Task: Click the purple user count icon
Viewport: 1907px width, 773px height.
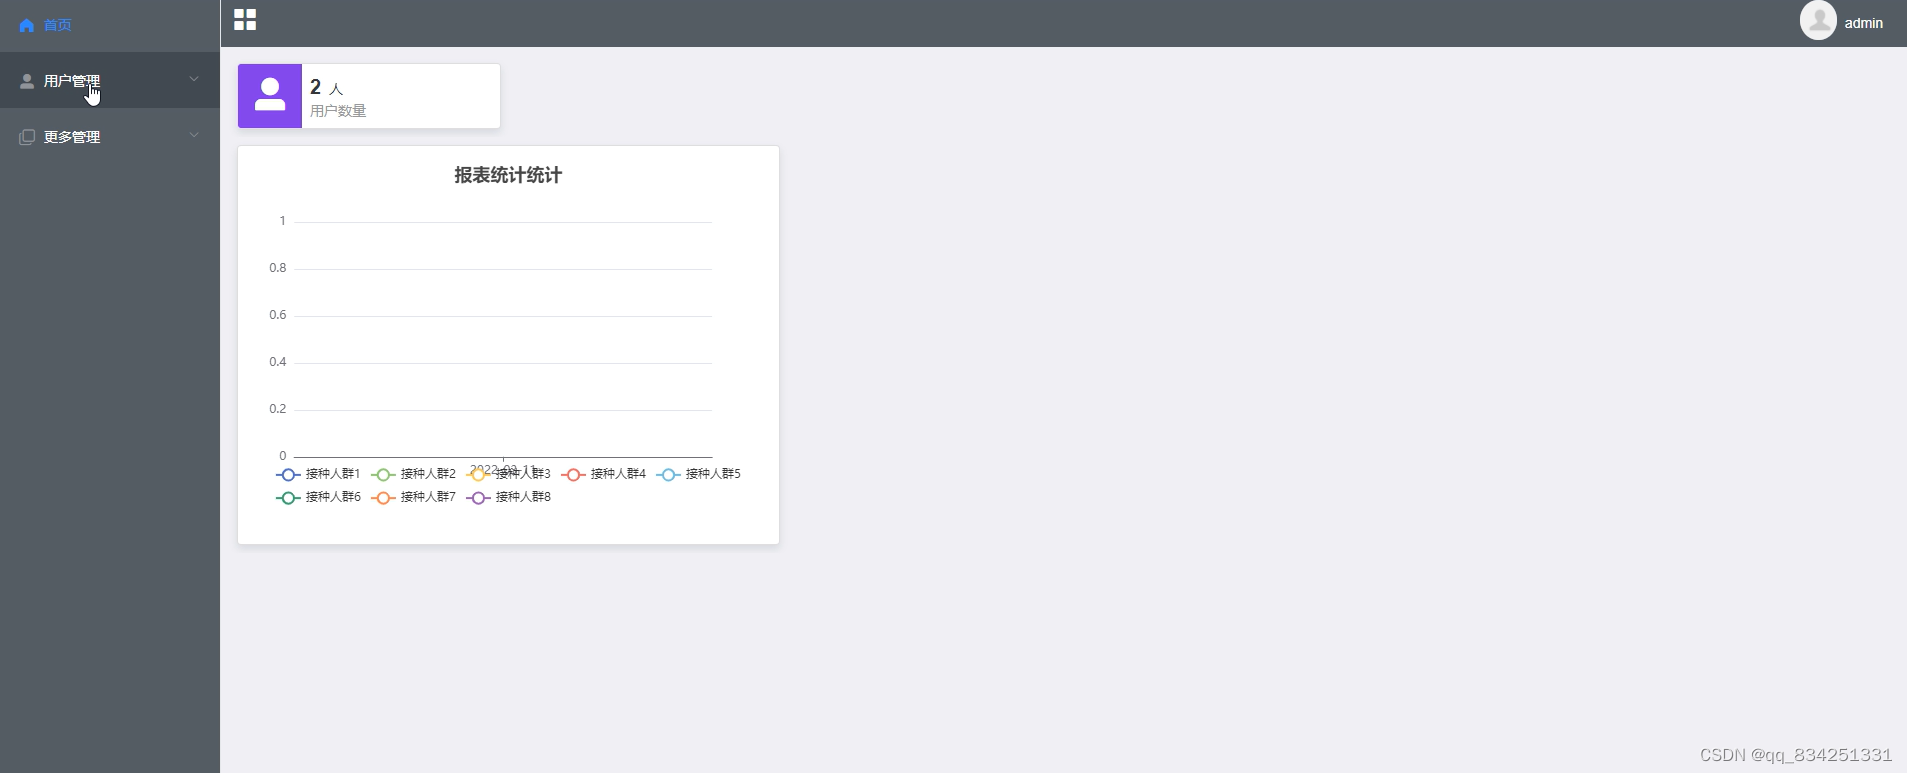Action: (x=270, y=96)
